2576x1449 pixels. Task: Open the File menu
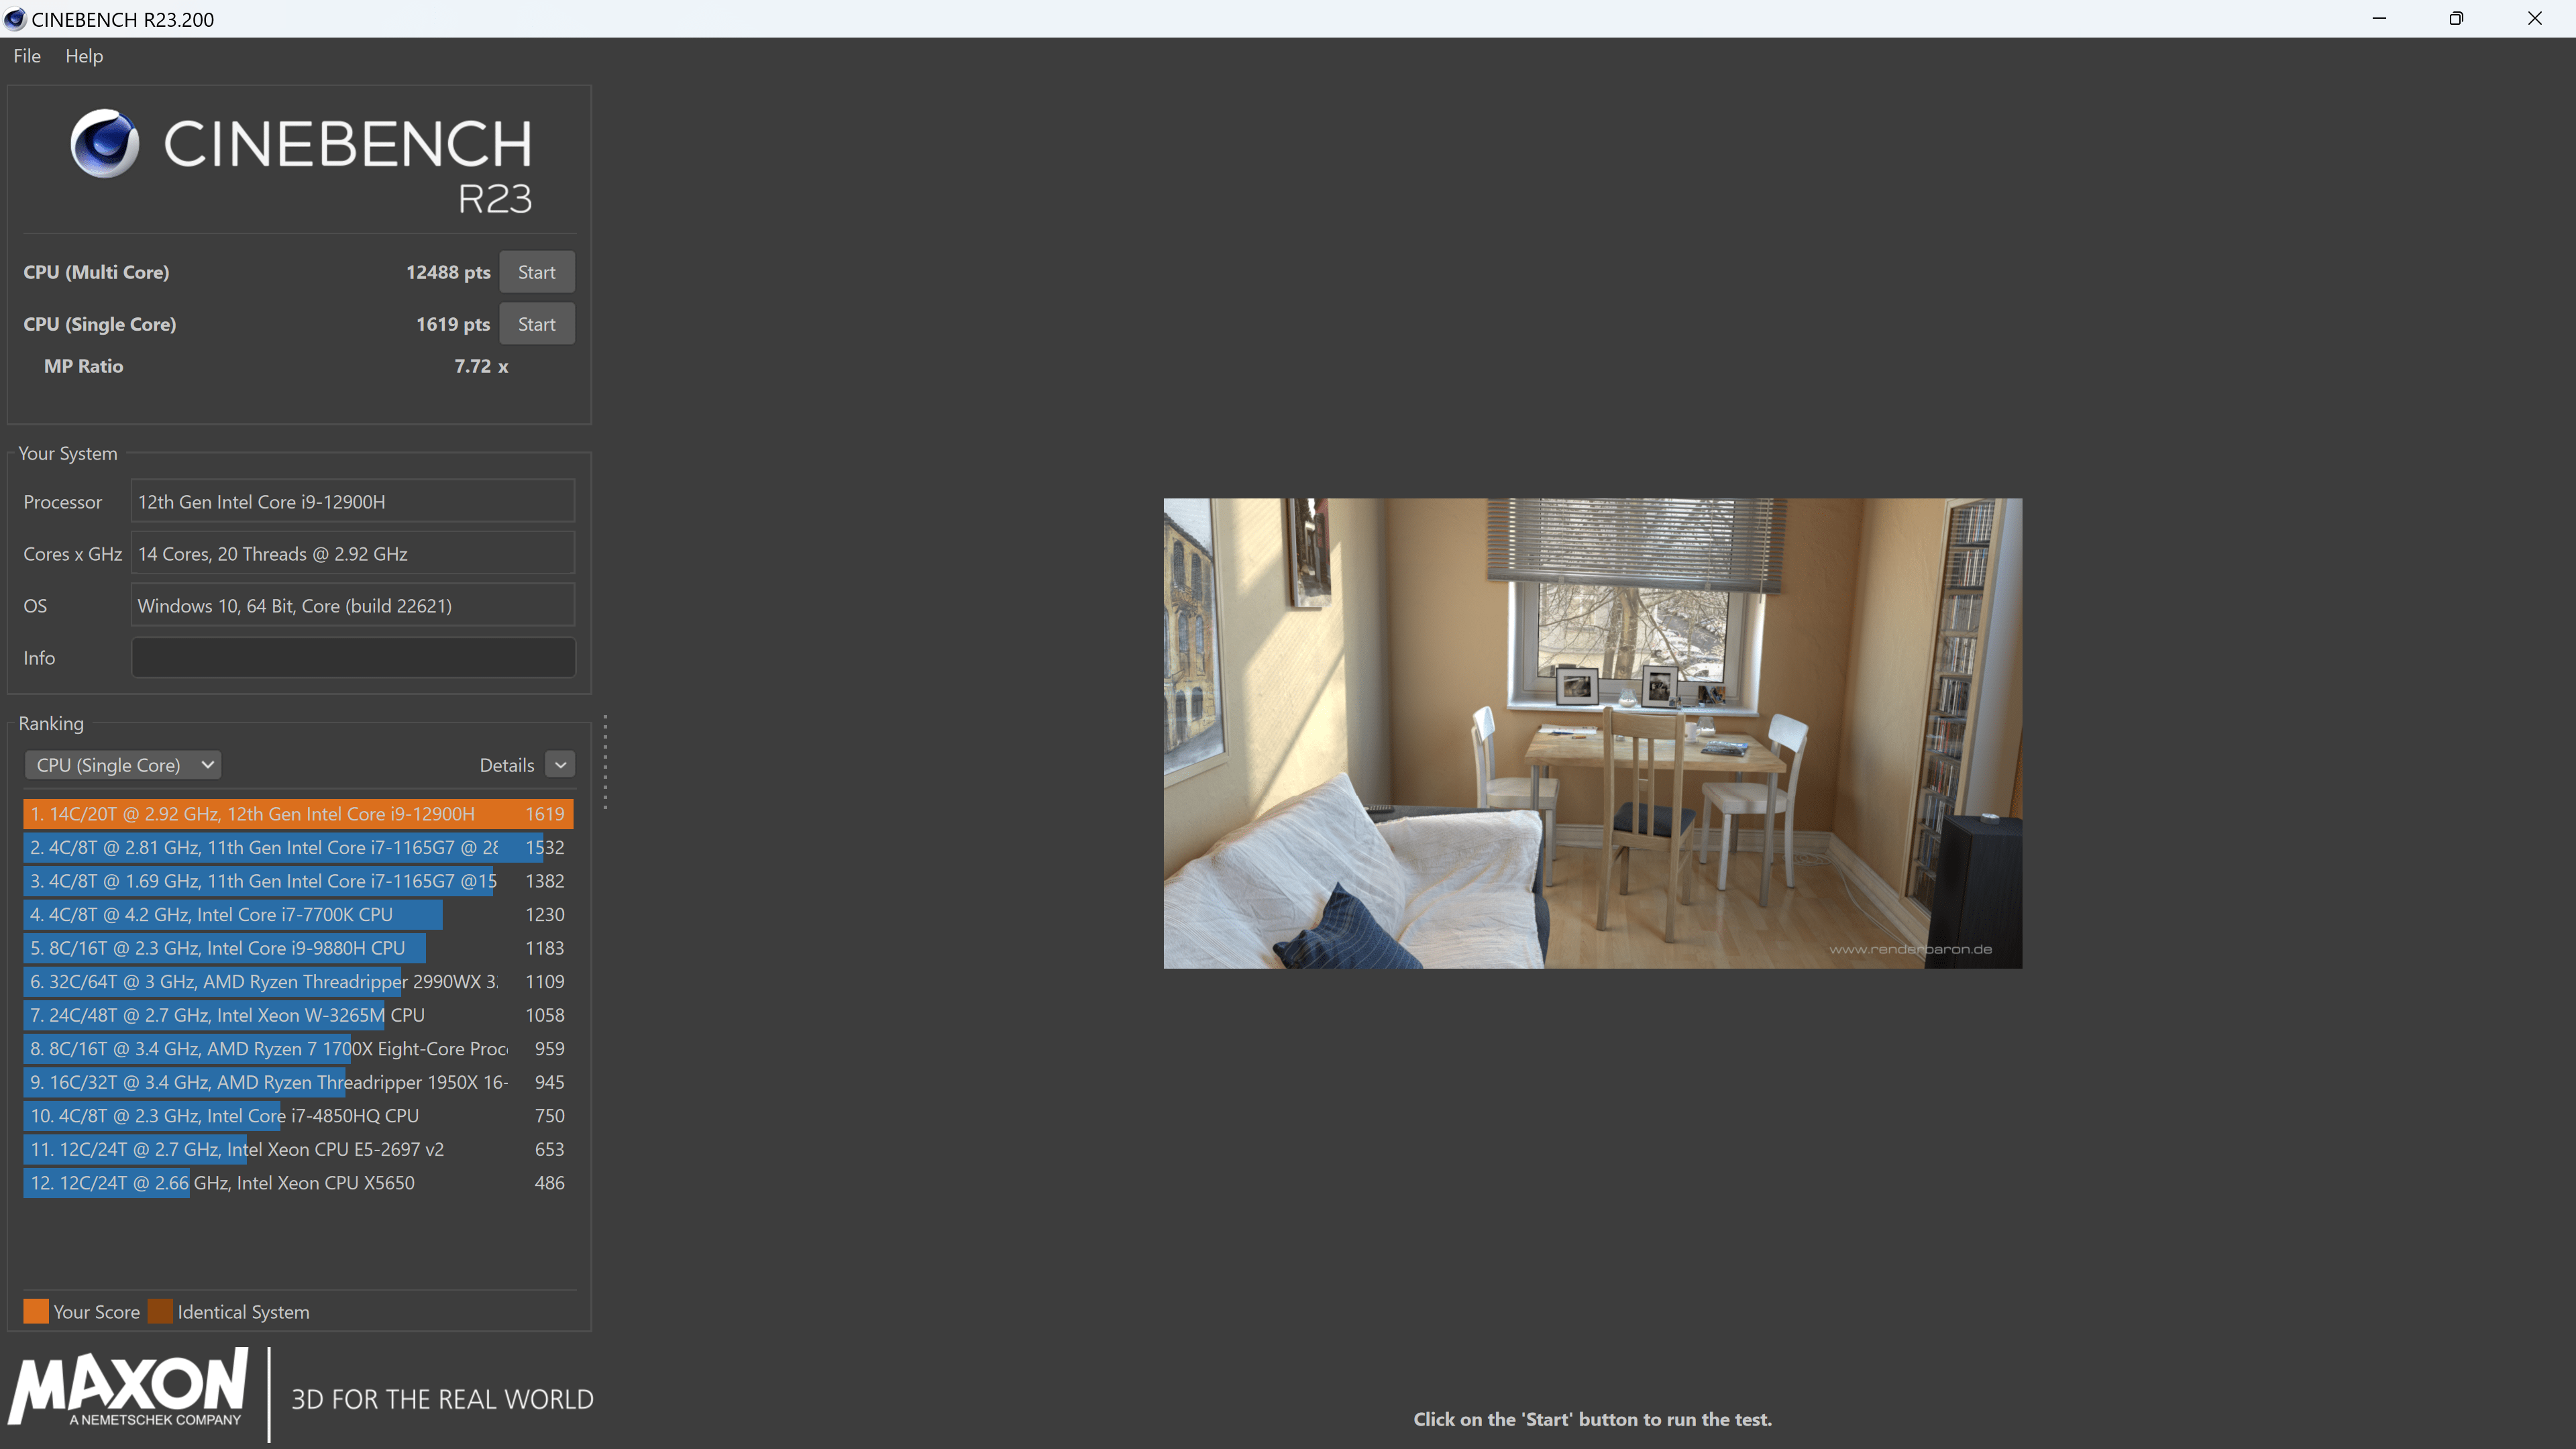tap(27, 56)
